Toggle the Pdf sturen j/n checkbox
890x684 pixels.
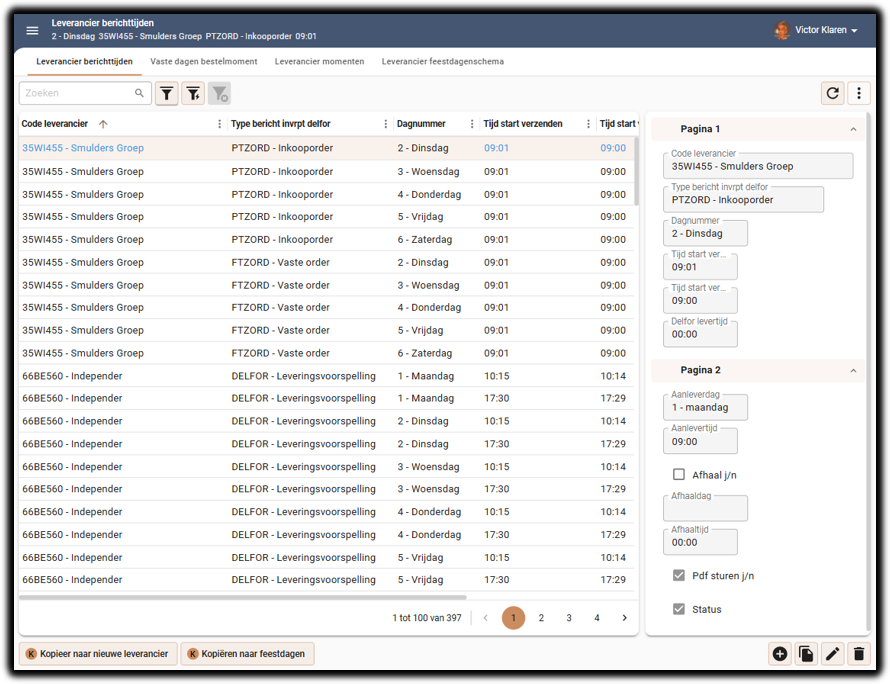[679, 576]
